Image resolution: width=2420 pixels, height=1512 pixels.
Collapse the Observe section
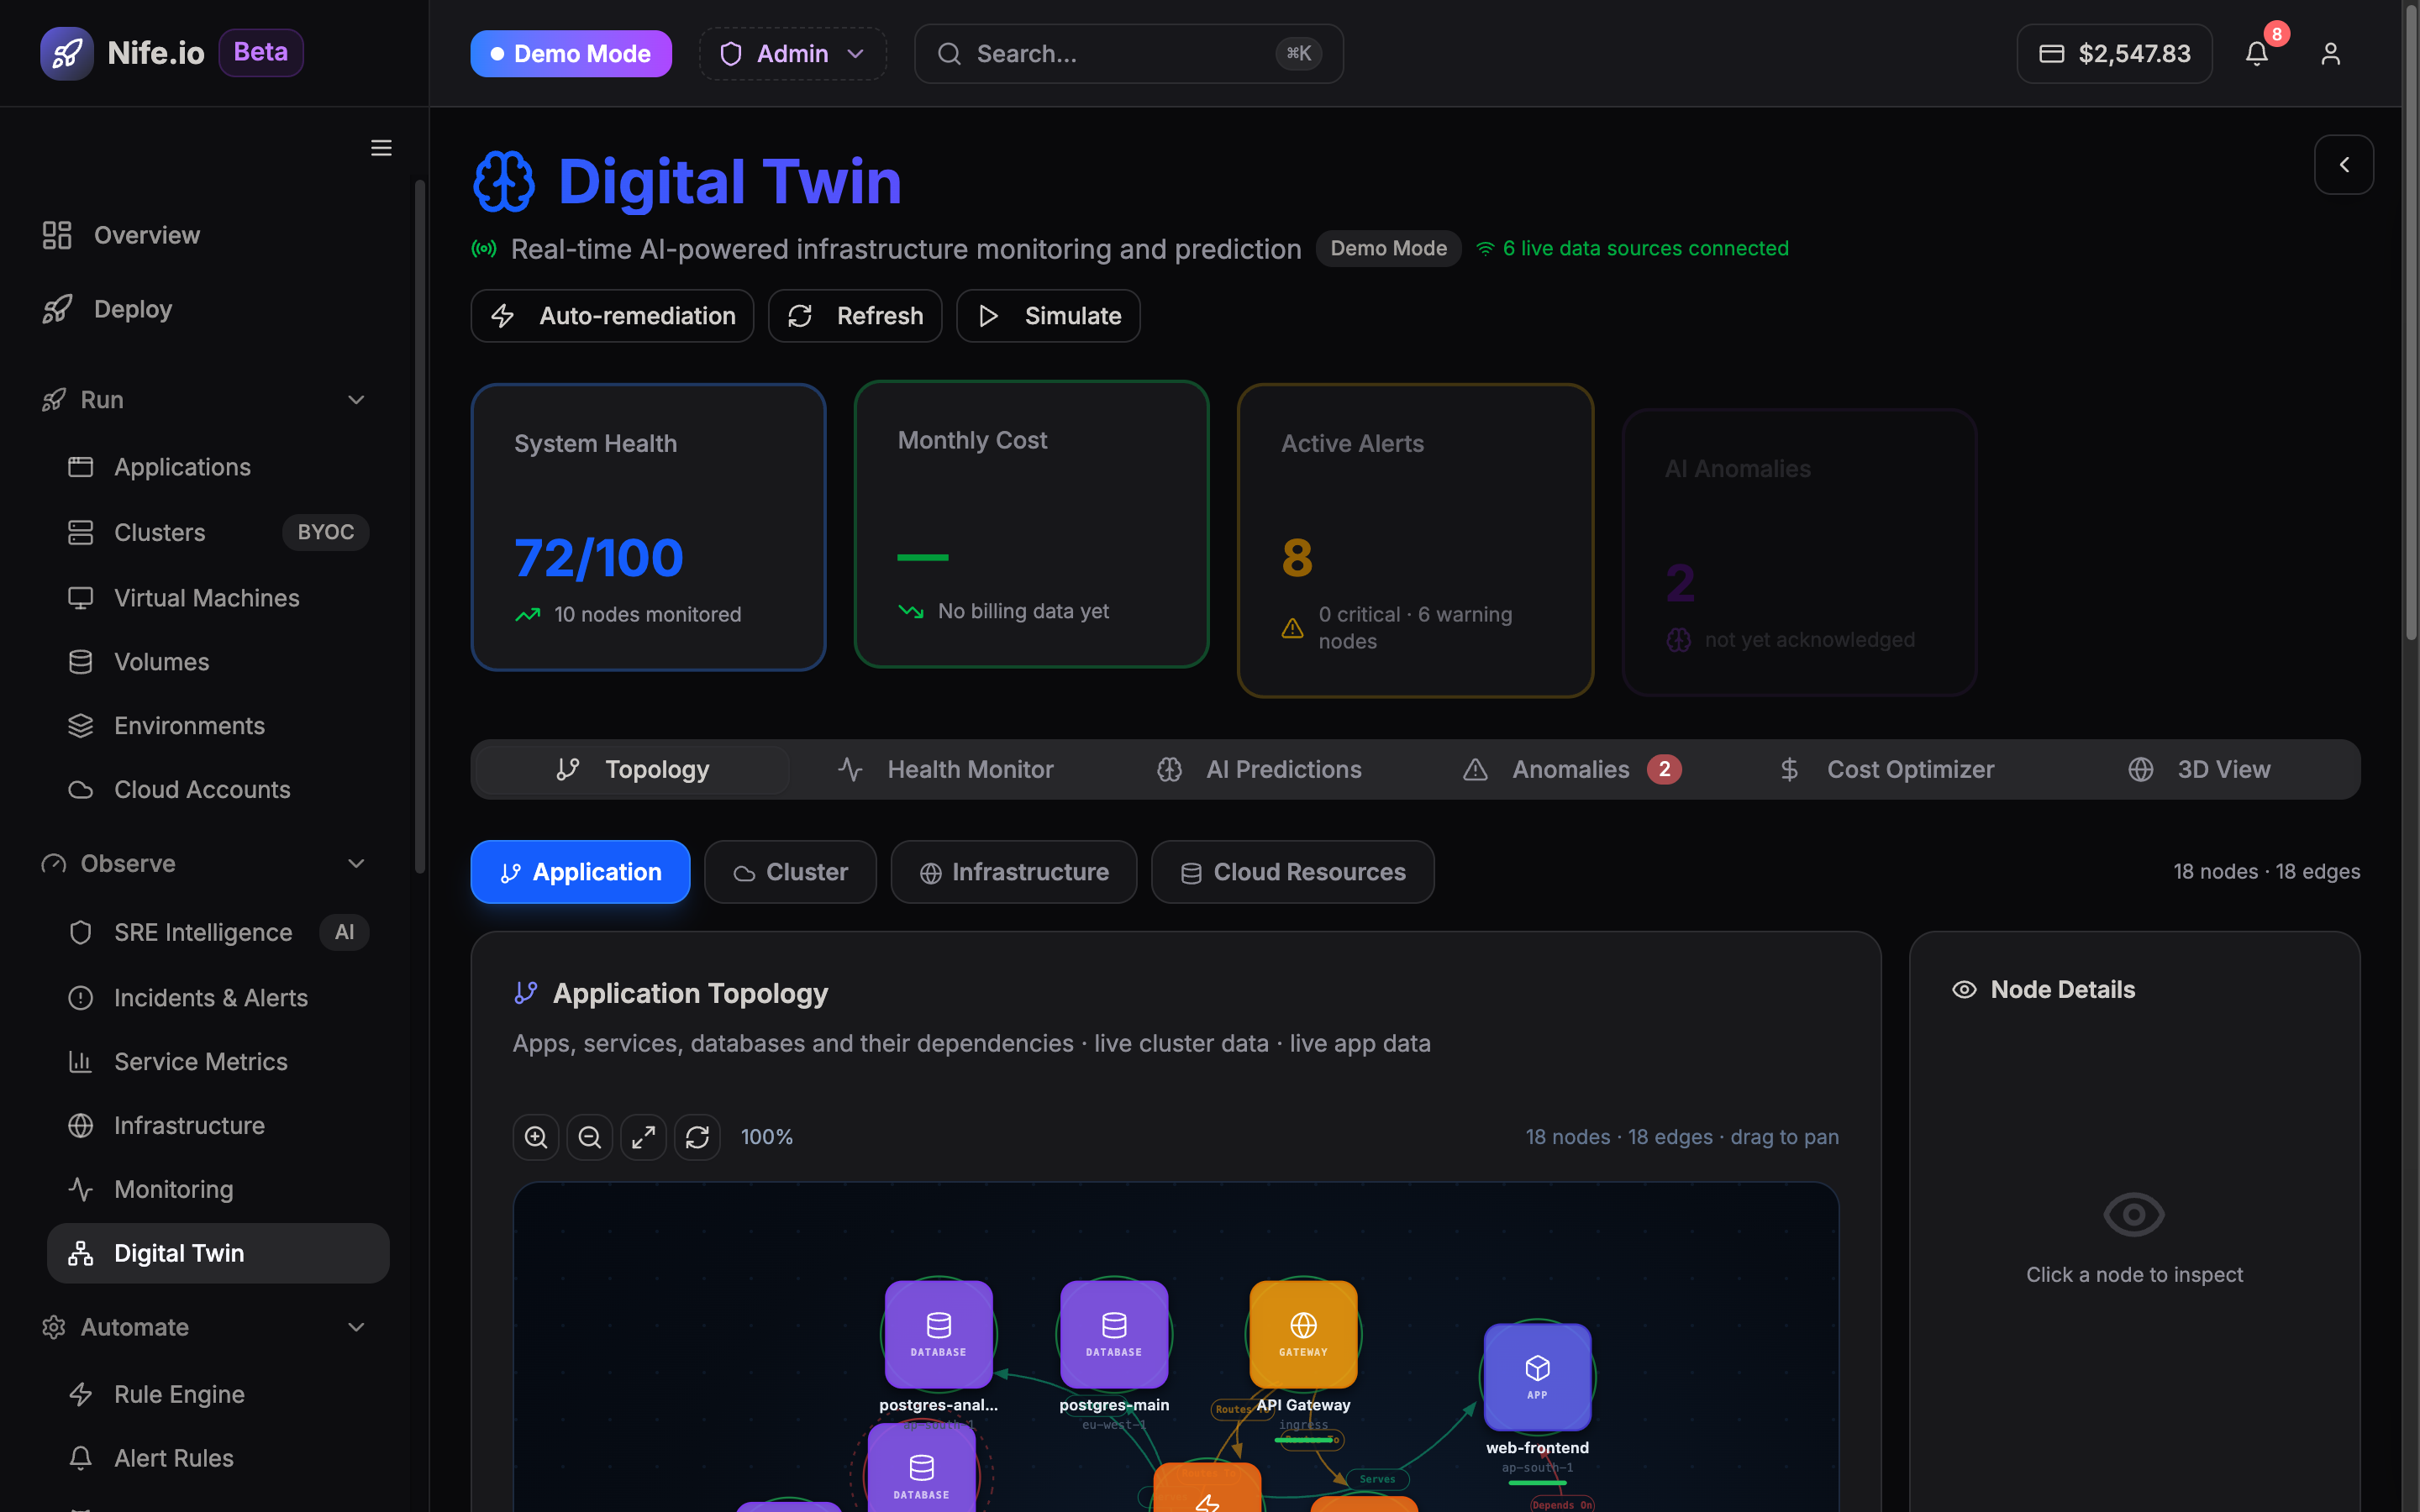point(204,863)
